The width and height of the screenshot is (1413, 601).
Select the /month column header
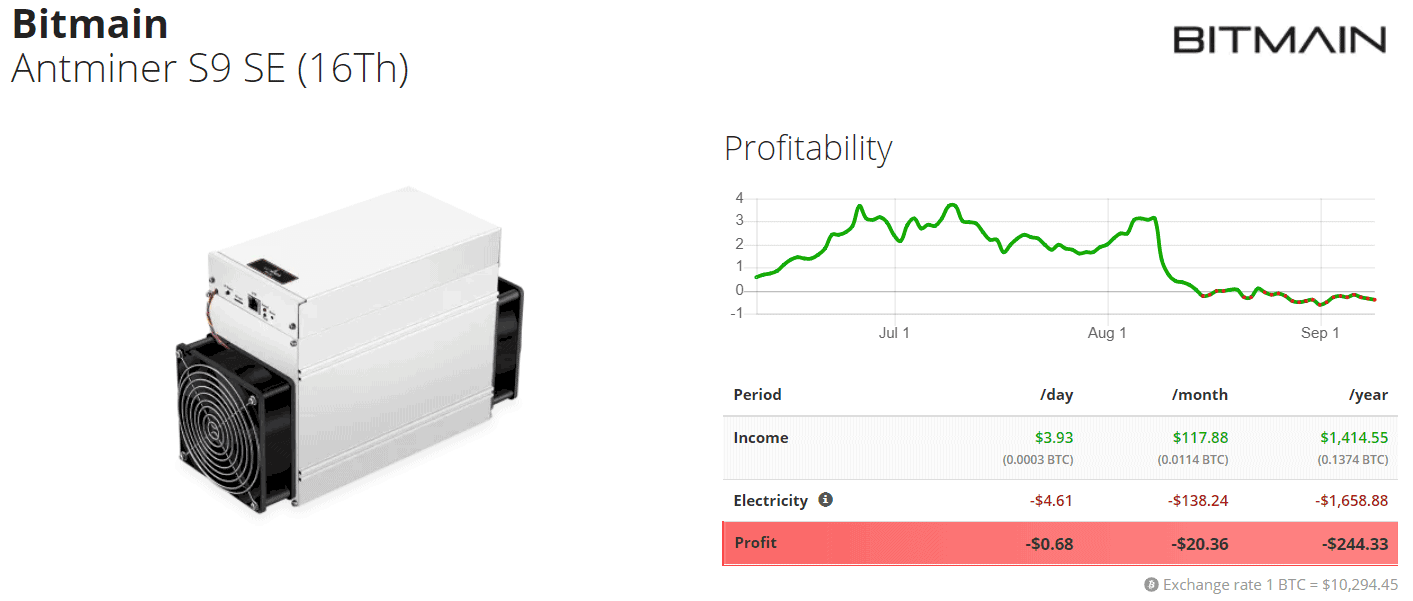[1200, 394]
